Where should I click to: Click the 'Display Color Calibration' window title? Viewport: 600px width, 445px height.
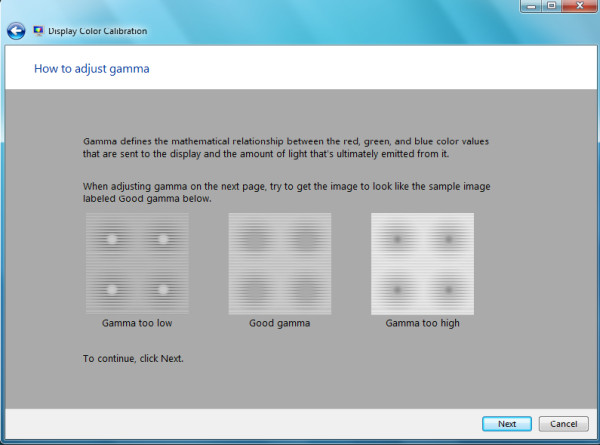98,31
